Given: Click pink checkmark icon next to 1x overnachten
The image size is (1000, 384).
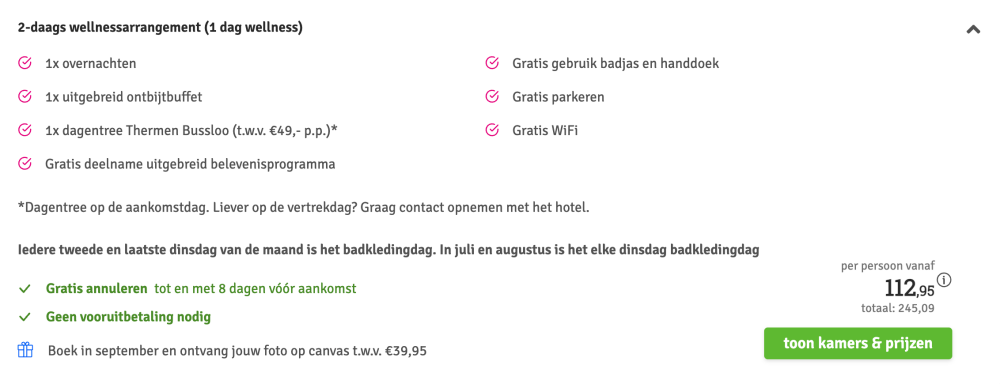Looking at the screenshot, I should pyautogui.click(x=25, y=63).
